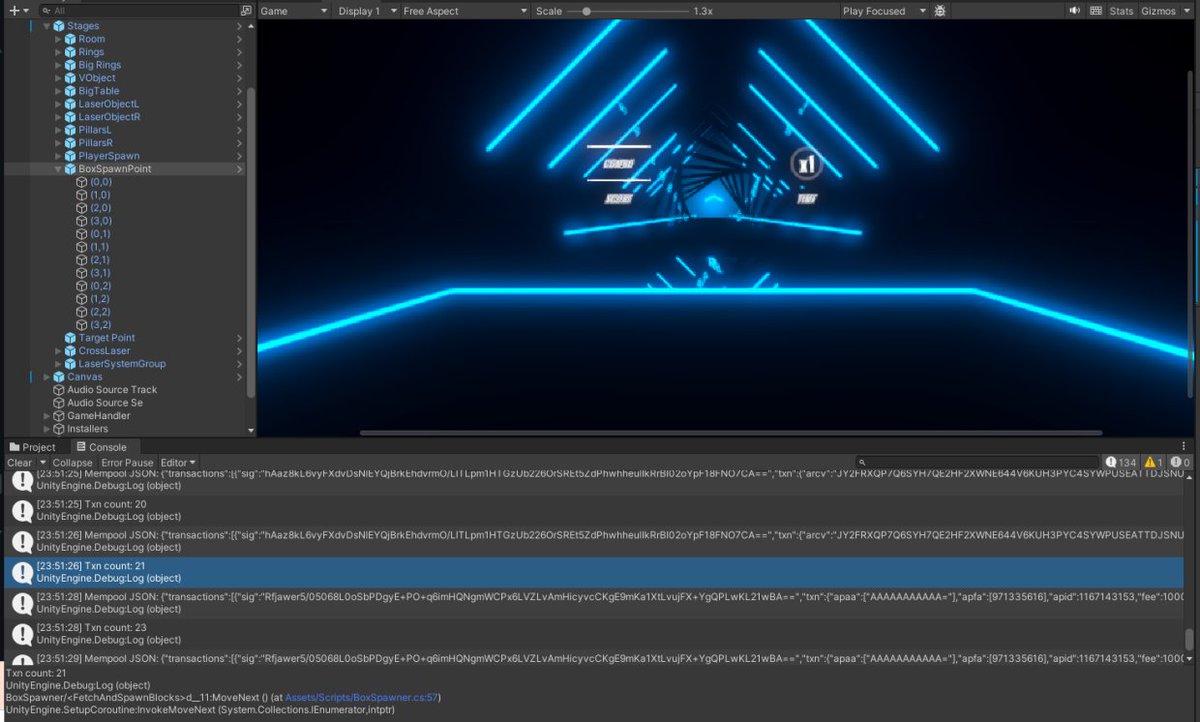
Task: Expand the Room tree node
Action: point(58,39)
